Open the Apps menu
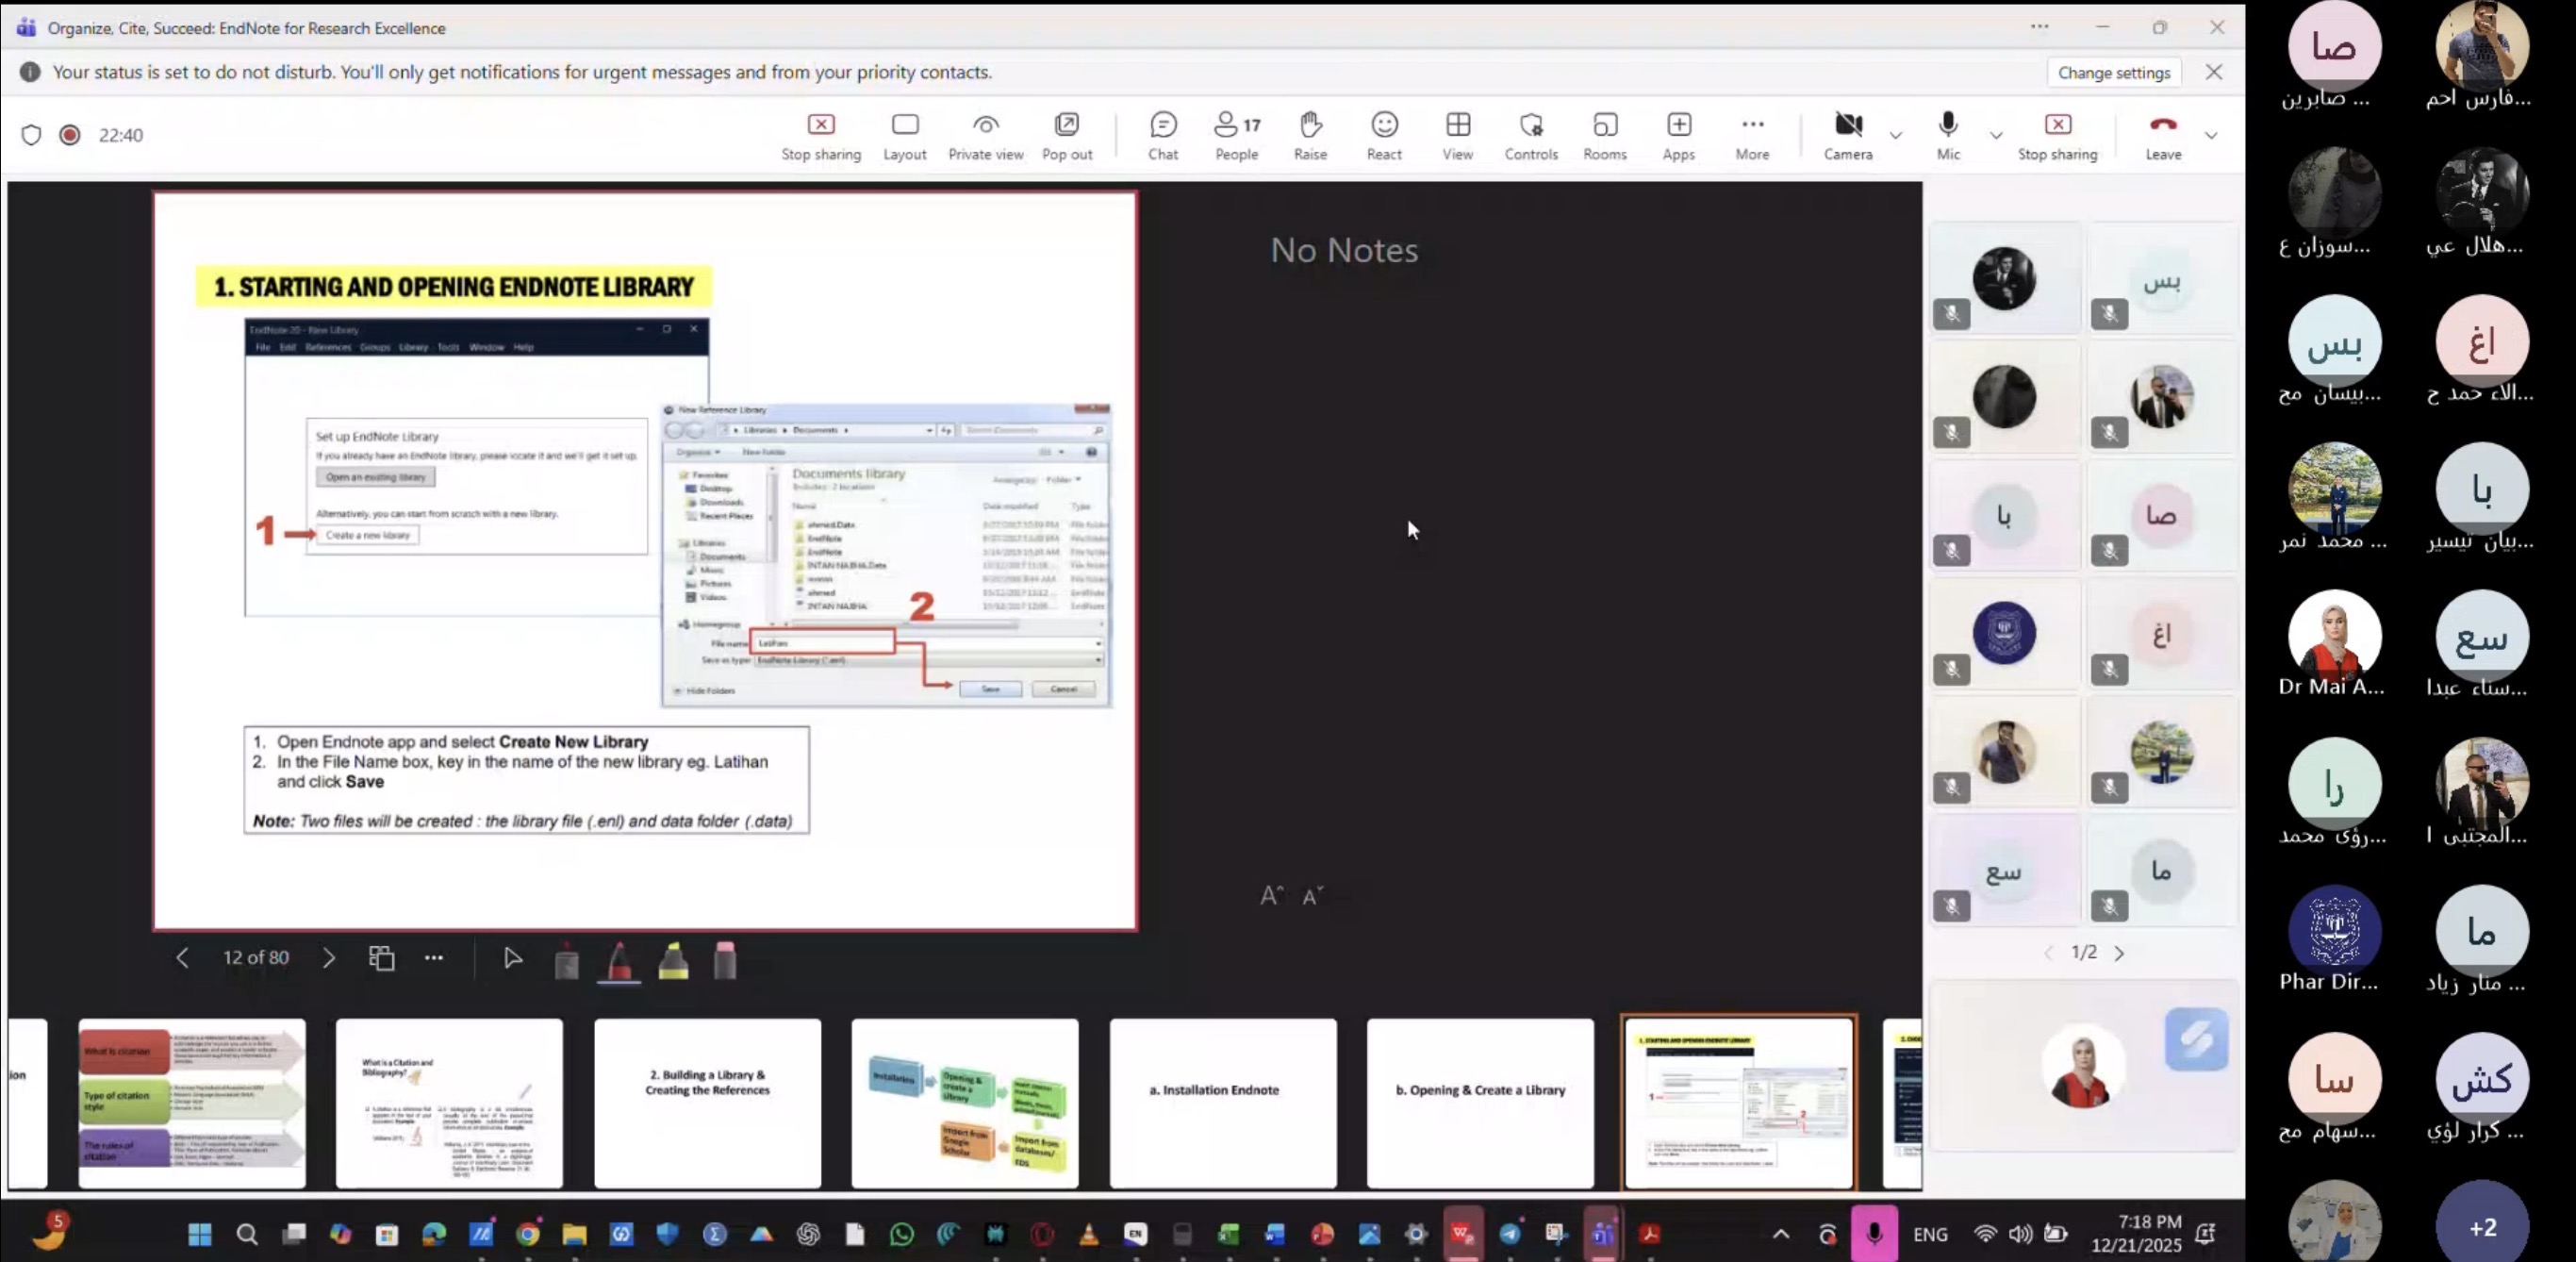This screenshot has height=1262, width=2576. point(1678,135)
